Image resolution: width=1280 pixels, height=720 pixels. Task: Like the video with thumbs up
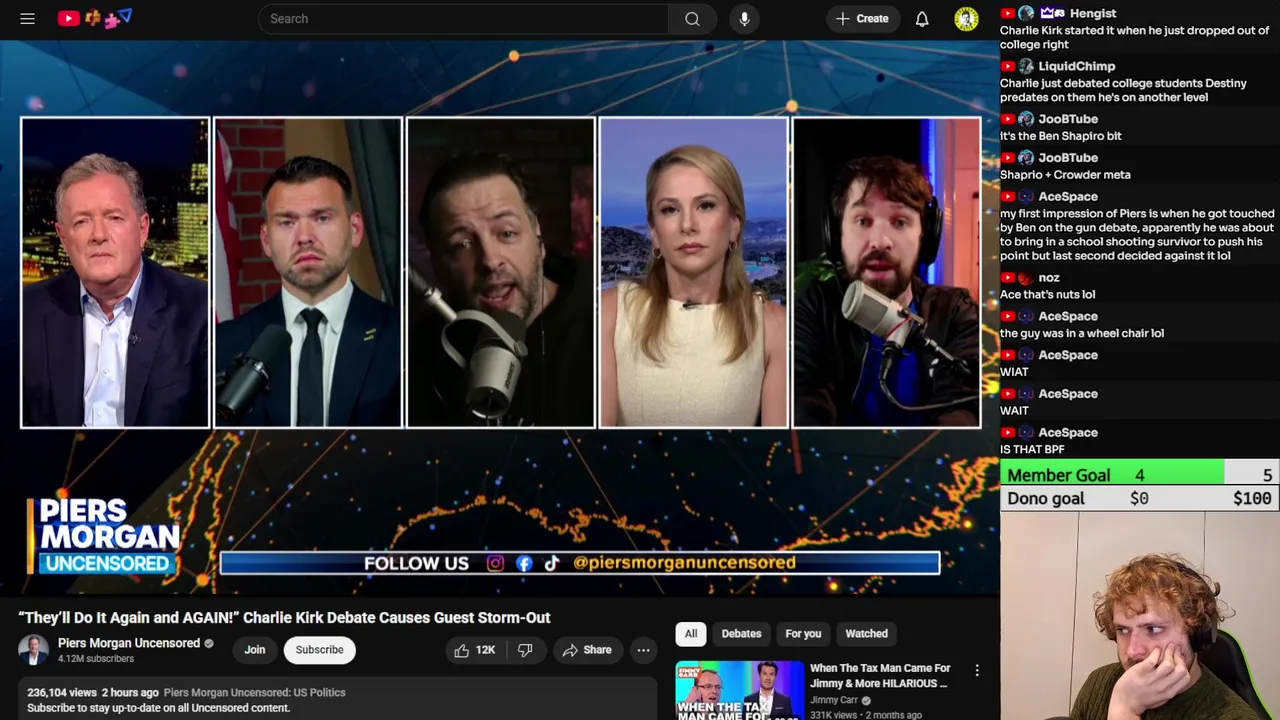pyautogui.click(x=474, y=650)
